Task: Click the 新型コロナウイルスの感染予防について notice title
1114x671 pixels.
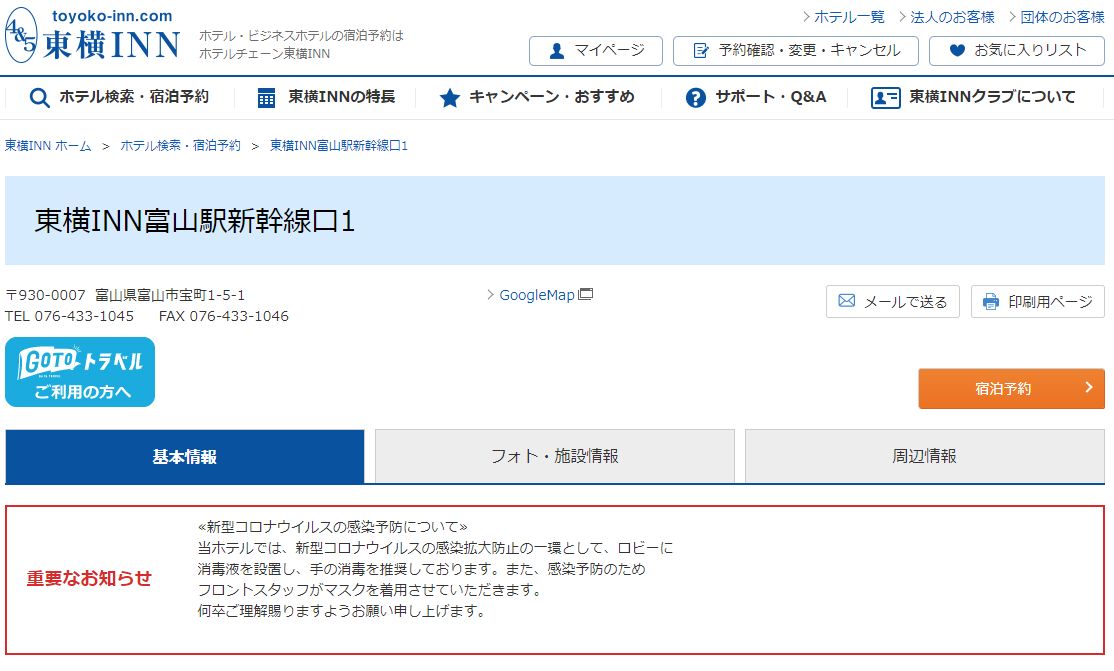Action: tap(332, 527)
